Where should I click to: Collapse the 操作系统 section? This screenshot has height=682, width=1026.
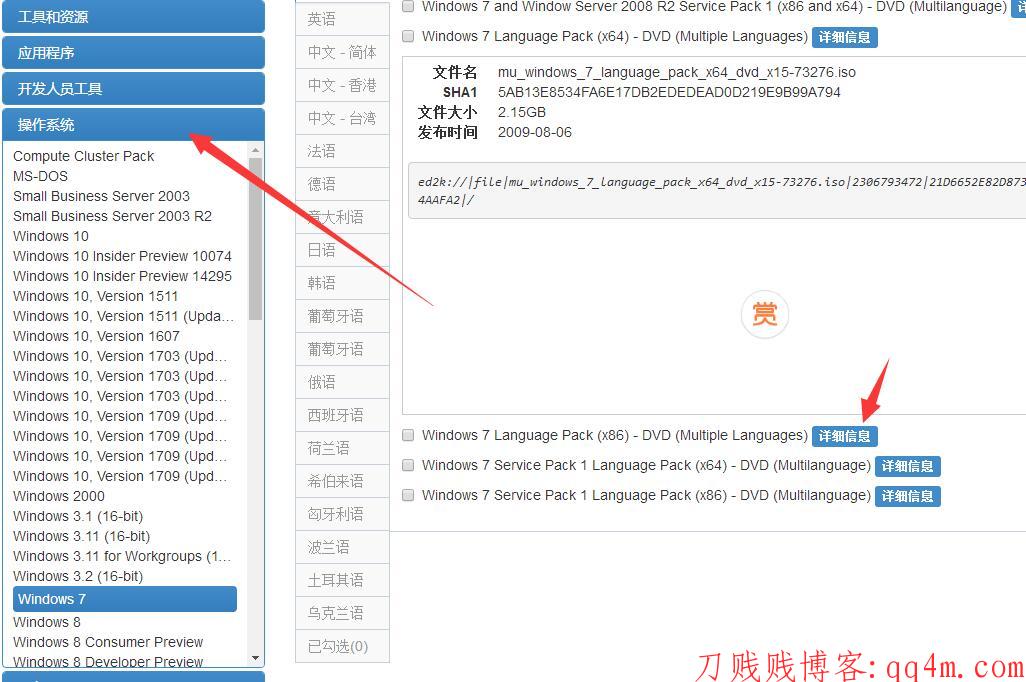click(x=133, y=125)
